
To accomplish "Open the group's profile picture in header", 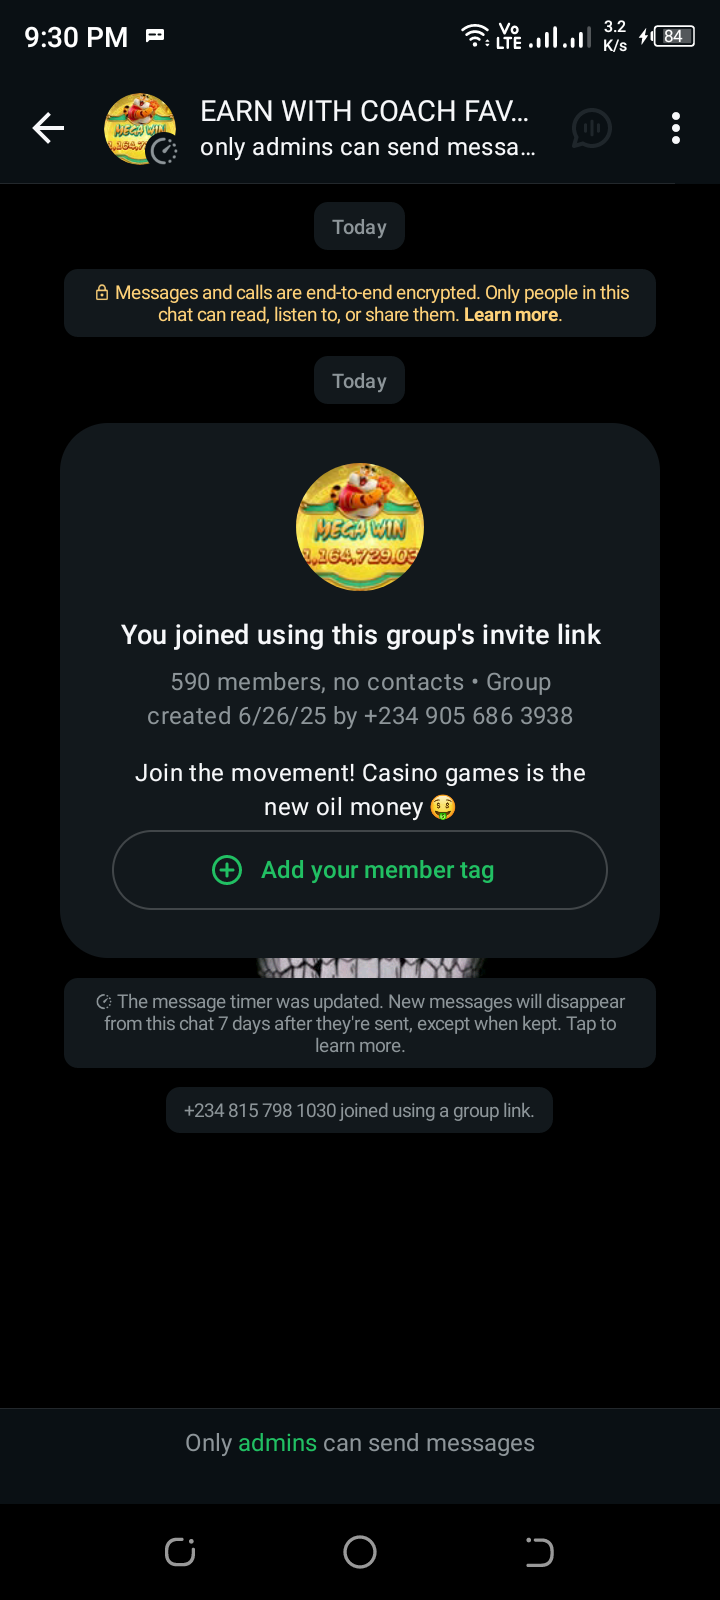I will tap(140, 128).
